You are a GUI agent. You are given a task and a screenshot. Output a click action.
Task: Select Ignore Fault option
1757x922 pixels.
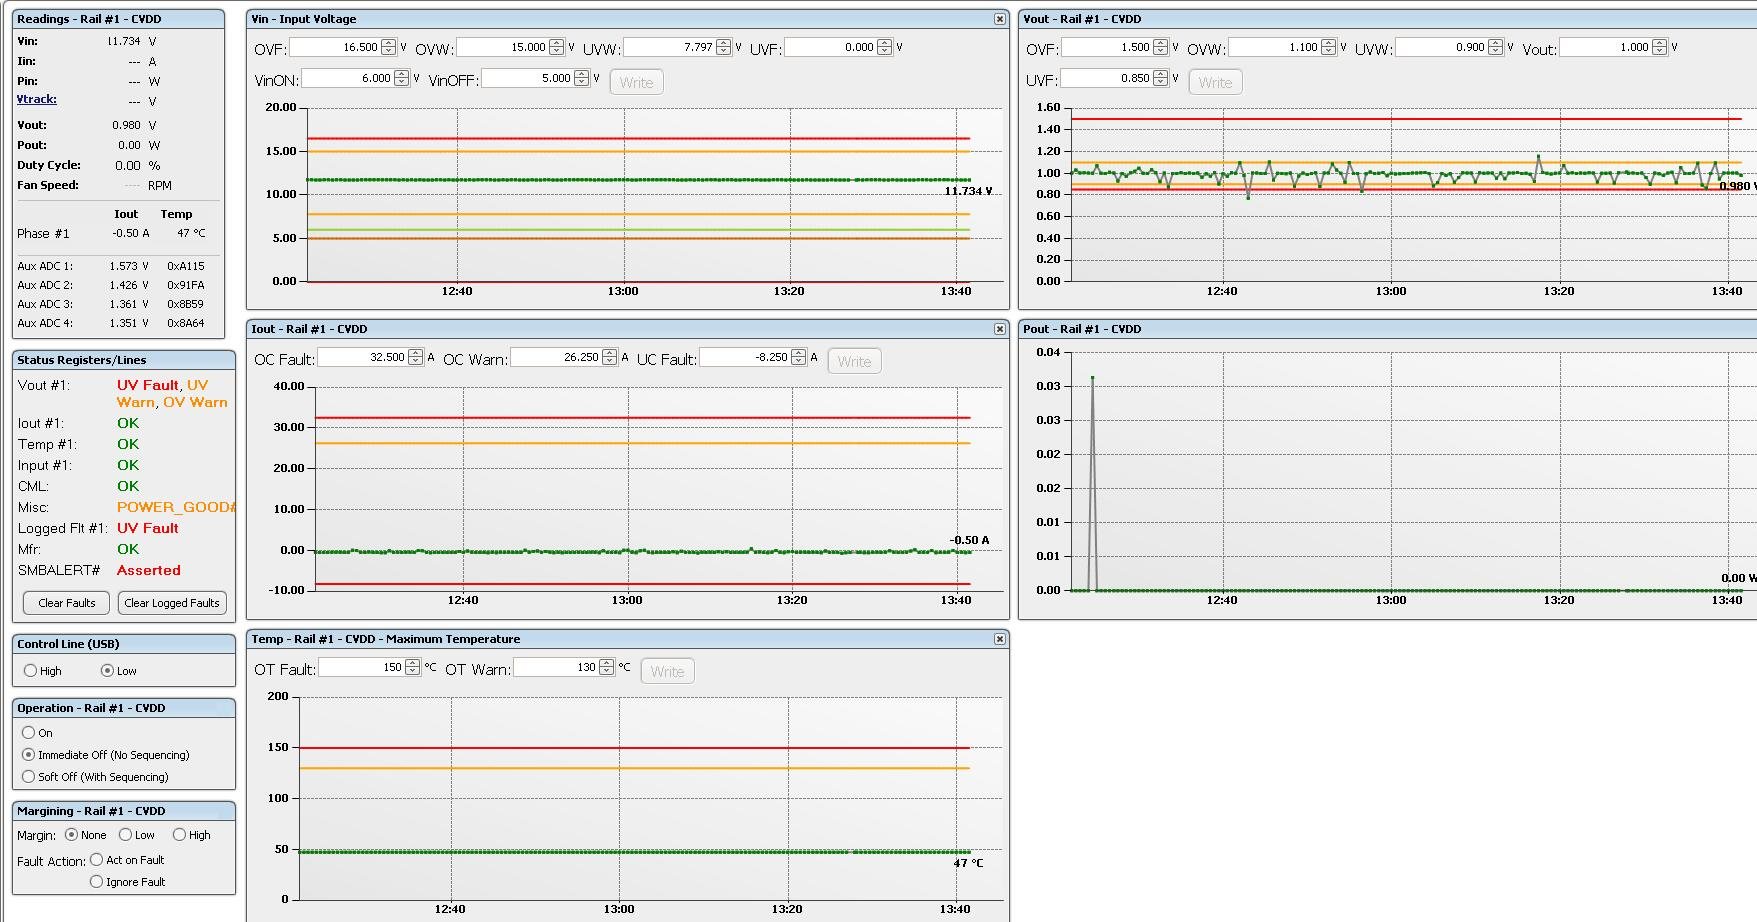[x=96, y=882]
